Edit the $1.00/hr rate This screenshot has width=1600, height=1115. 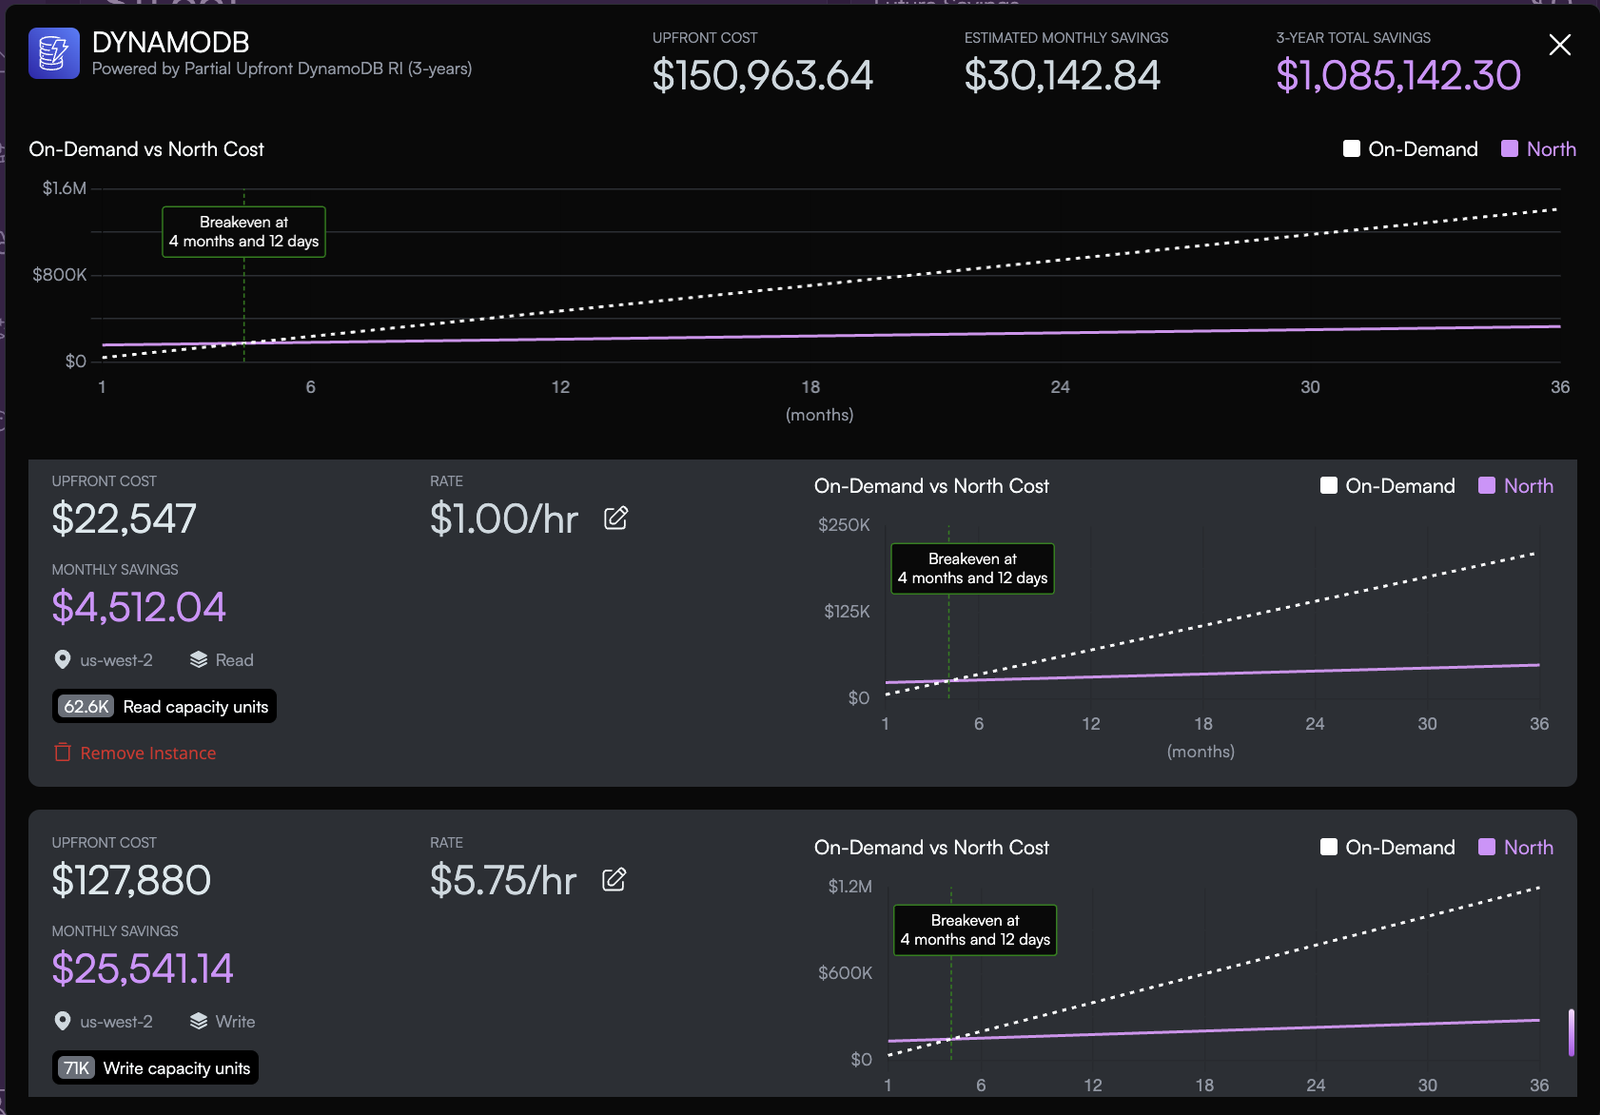616,518
